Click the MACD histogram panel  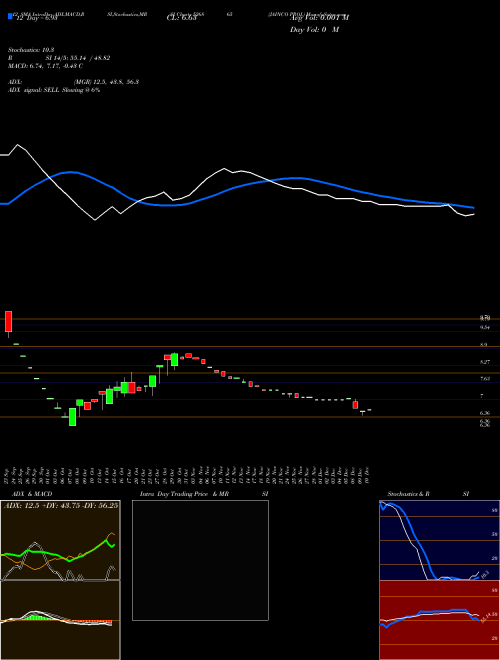click(60, 620)
